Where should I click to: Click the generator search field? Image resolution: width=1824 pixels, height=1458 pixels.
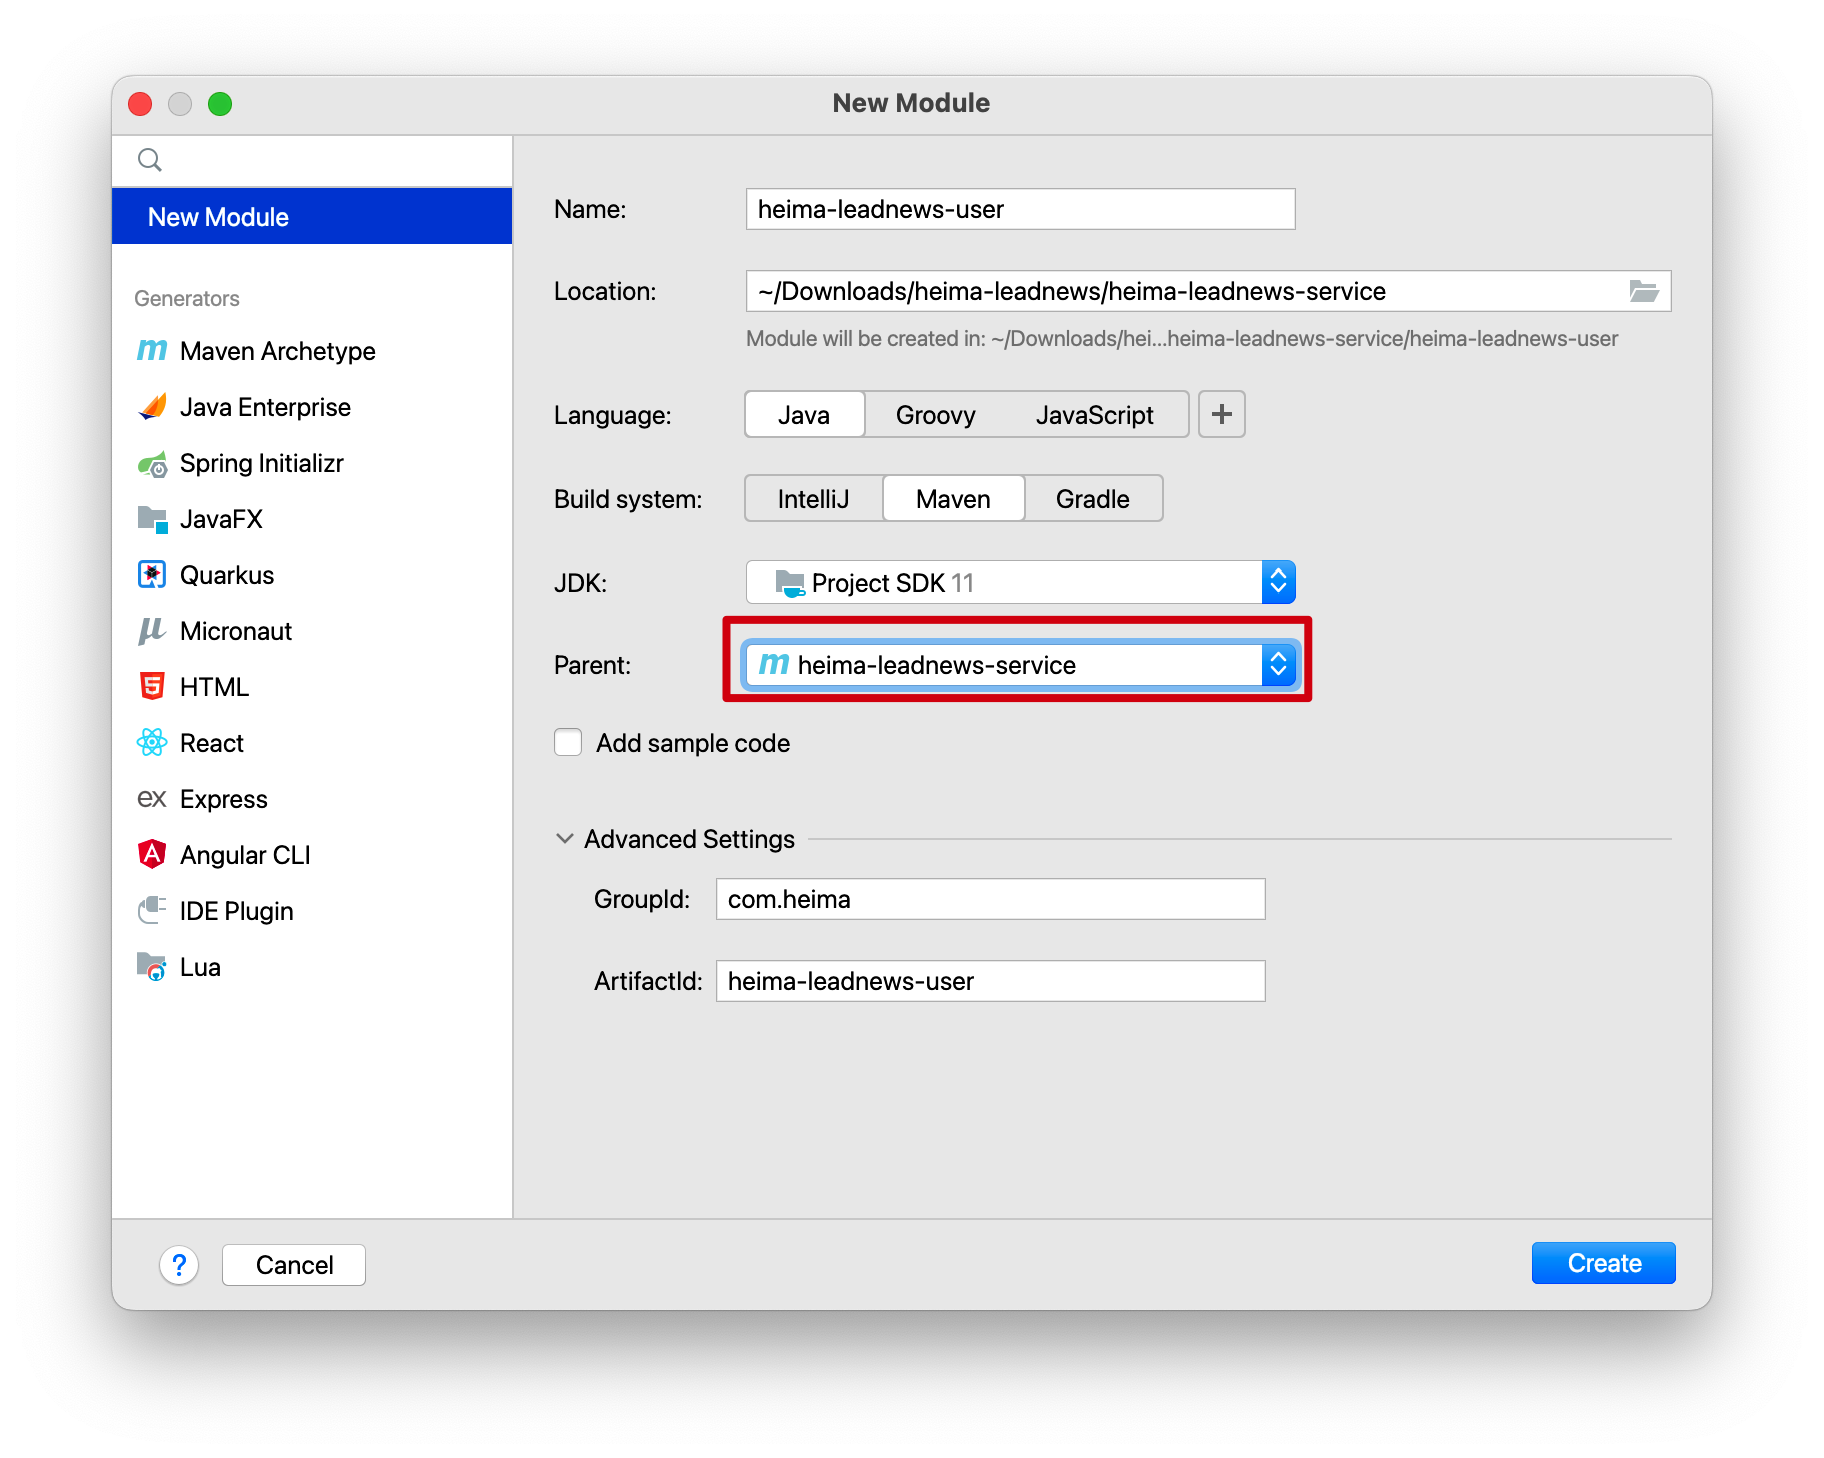pos(312,160)
